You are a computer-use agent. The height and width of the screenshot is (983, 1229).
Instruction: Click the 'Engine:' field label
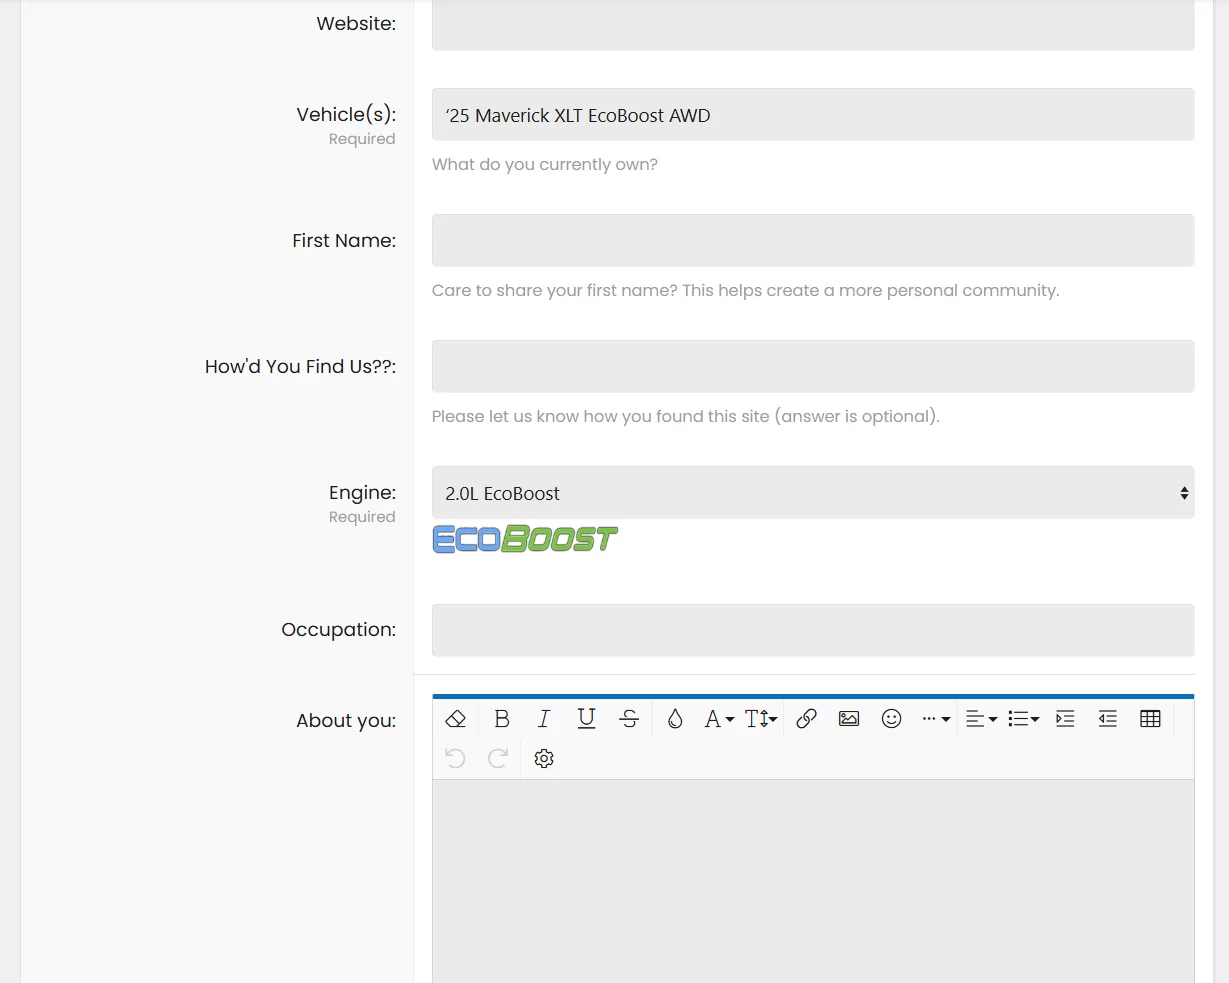click(362, 492)
